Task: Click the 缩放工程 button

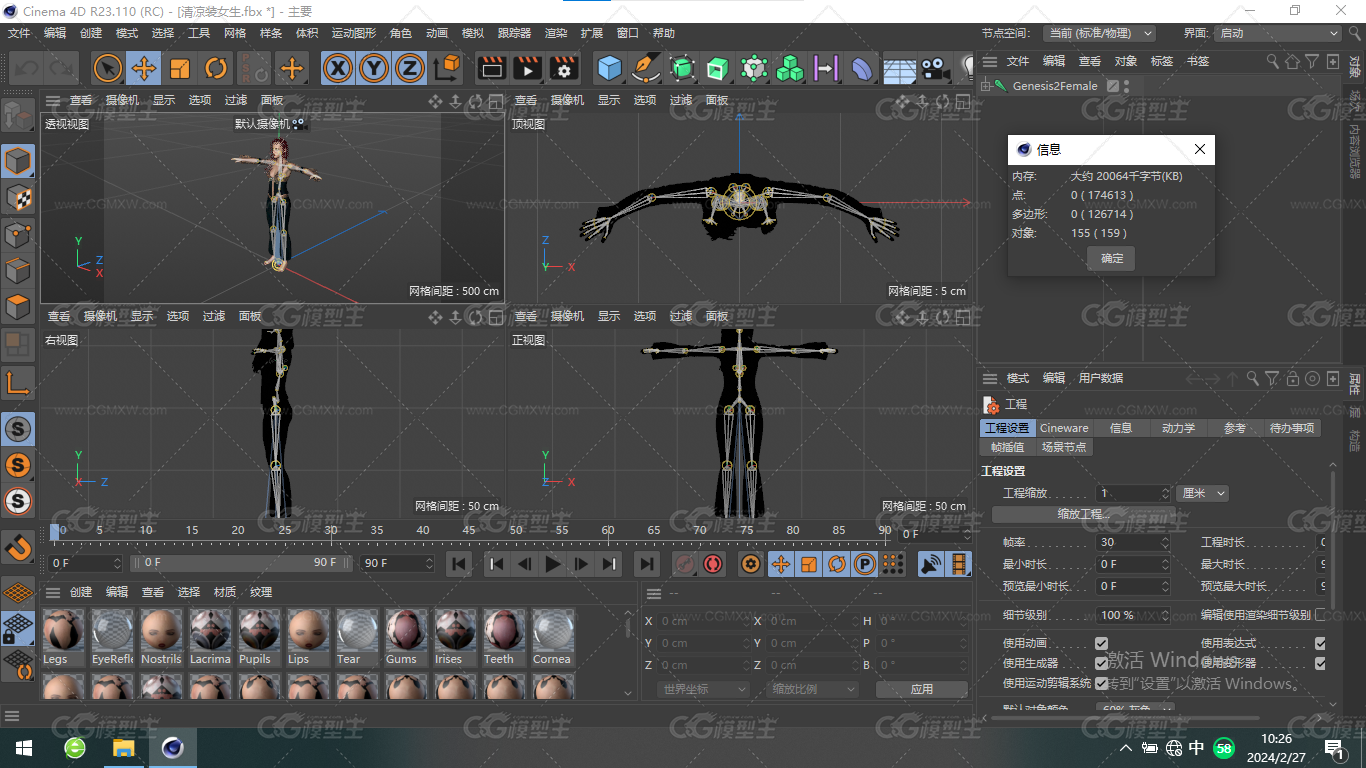Action: click(x=1084, y=514)
